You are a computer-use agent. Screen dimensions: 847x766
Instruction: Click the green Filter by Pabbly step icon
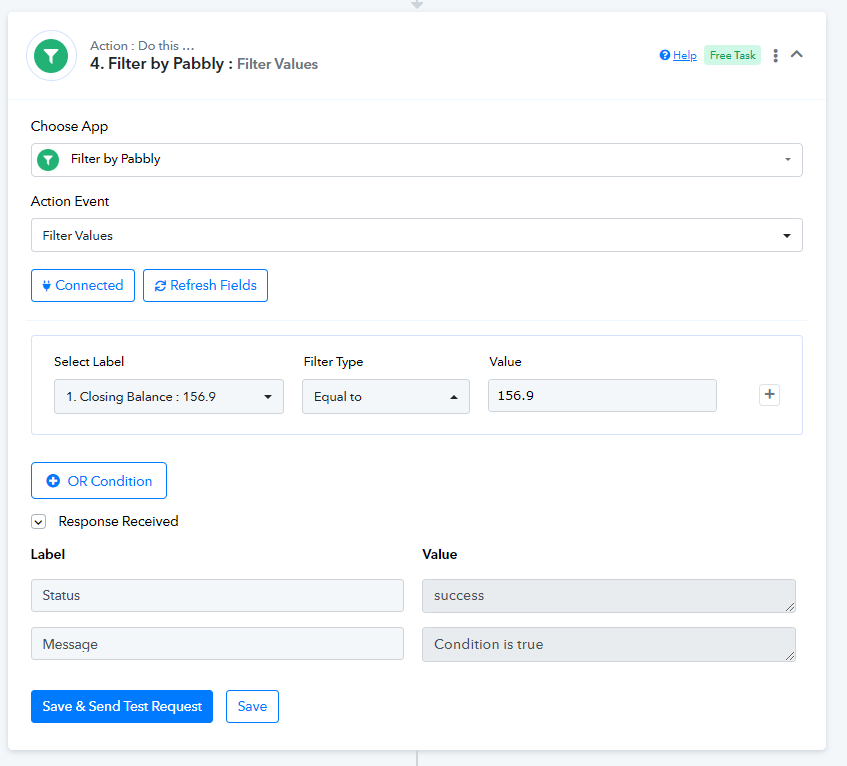point(51,56)
